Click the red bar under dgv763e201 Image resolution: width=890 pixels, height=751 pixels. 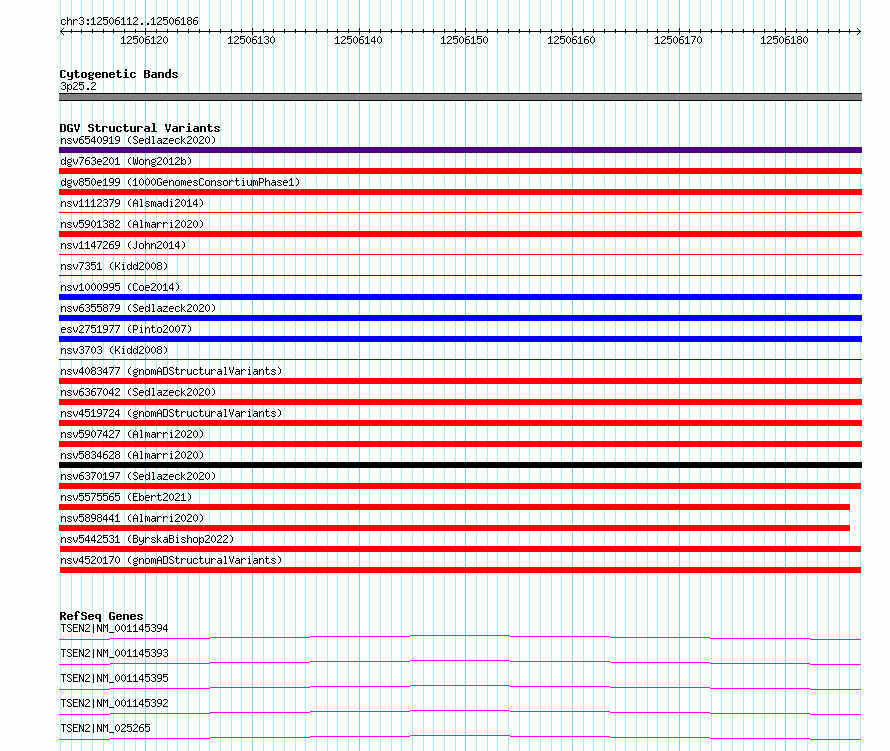tap(460, 171)
